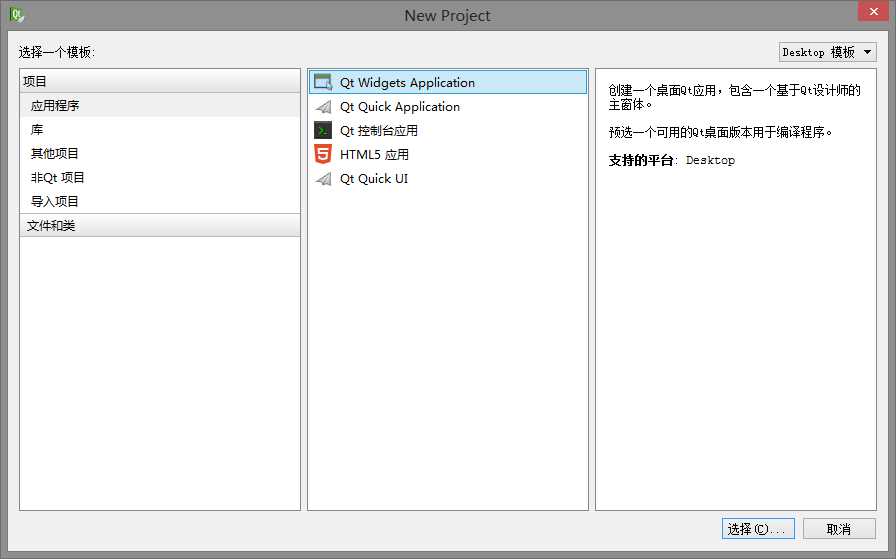This screenshot has width=896, height=559.
Task: Select 其他项目 category
Action: click(x=159, y=154)
